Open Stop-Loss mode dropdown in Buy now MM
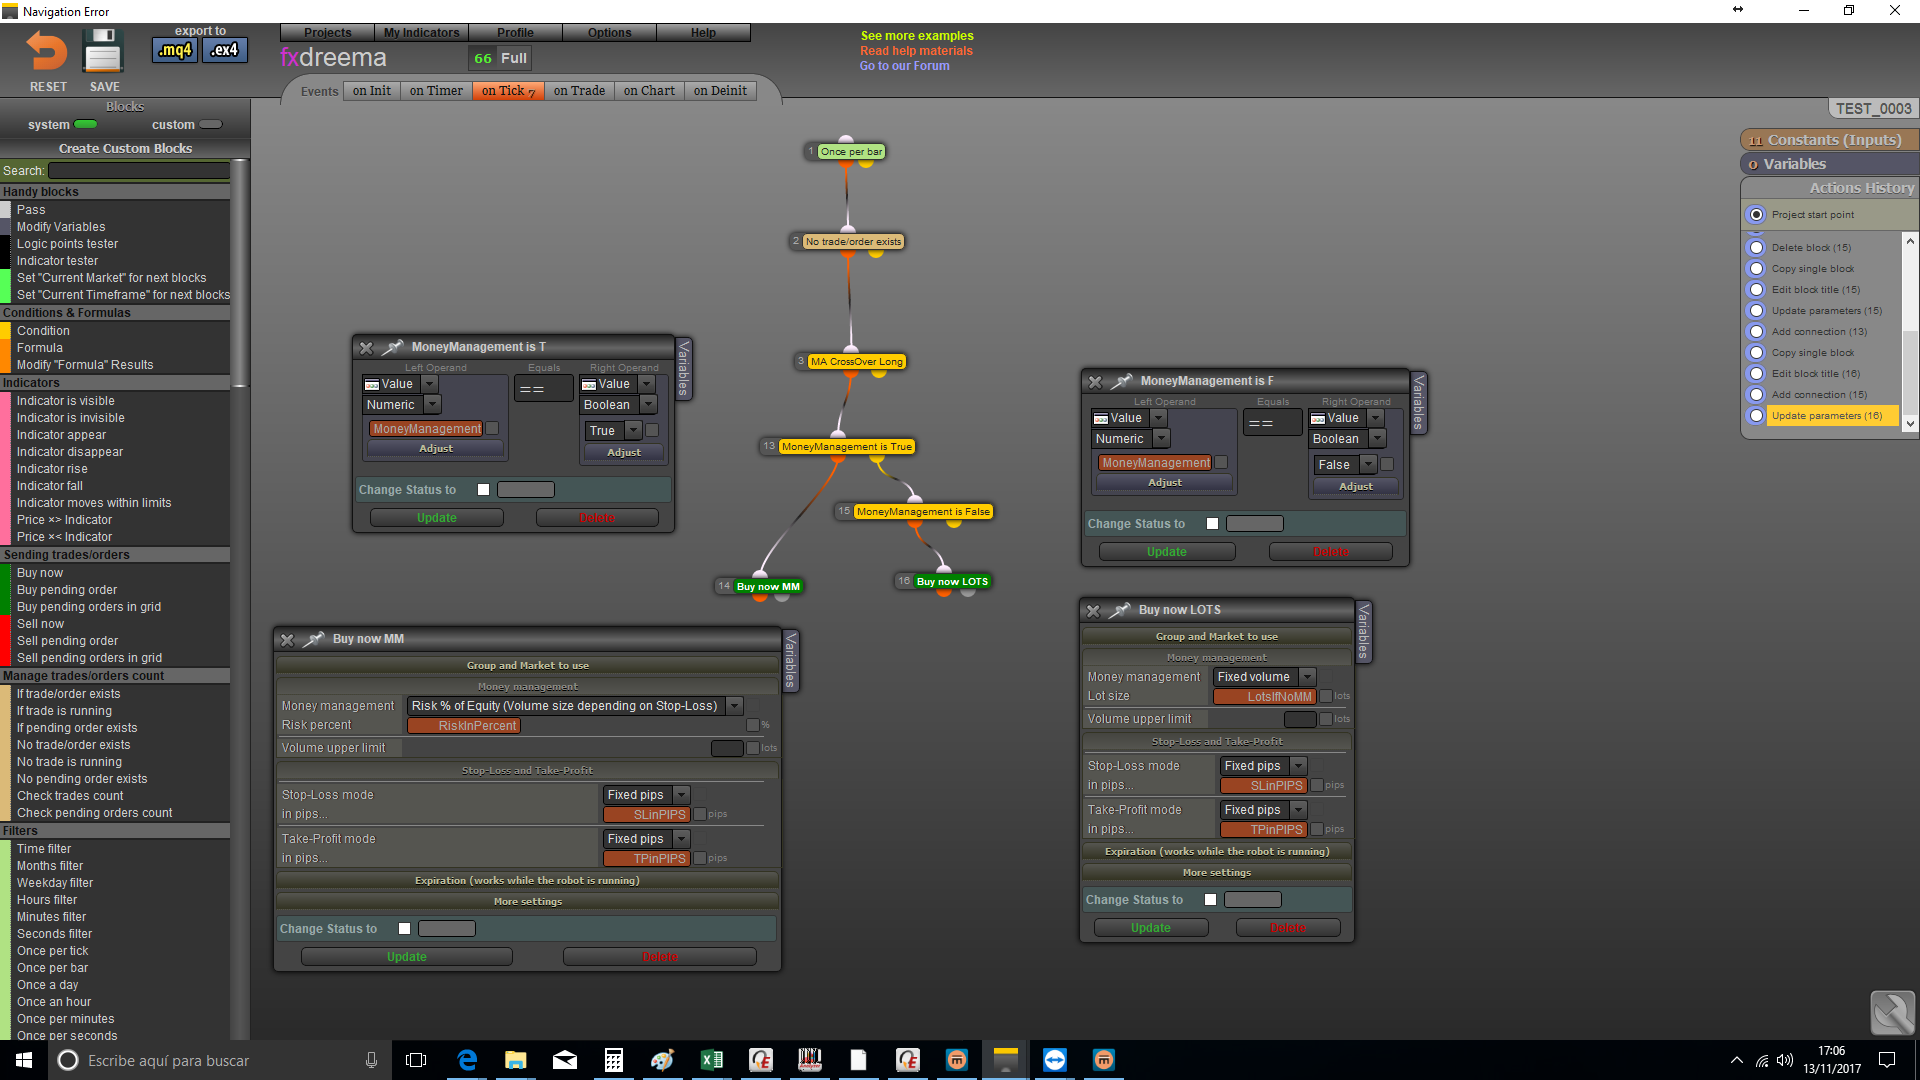Screen dimensions: 1920x1080 (x=682, y=795)
